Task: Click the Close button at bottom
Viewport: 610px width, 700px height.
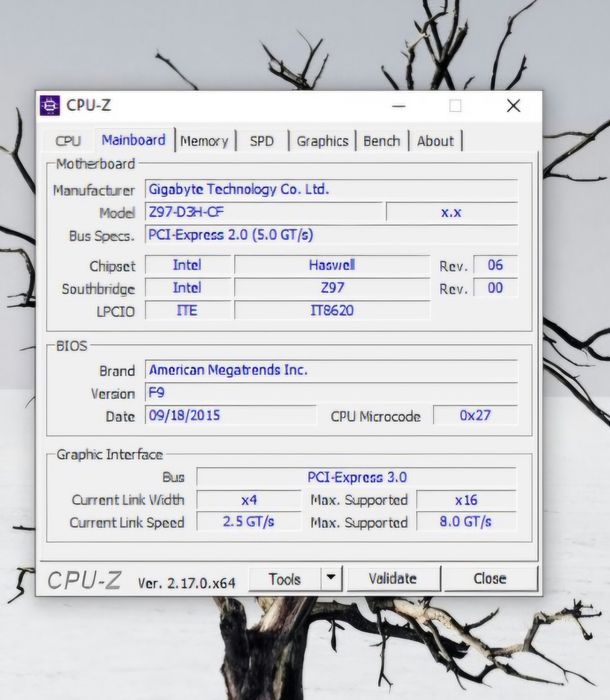Action: 490,579
